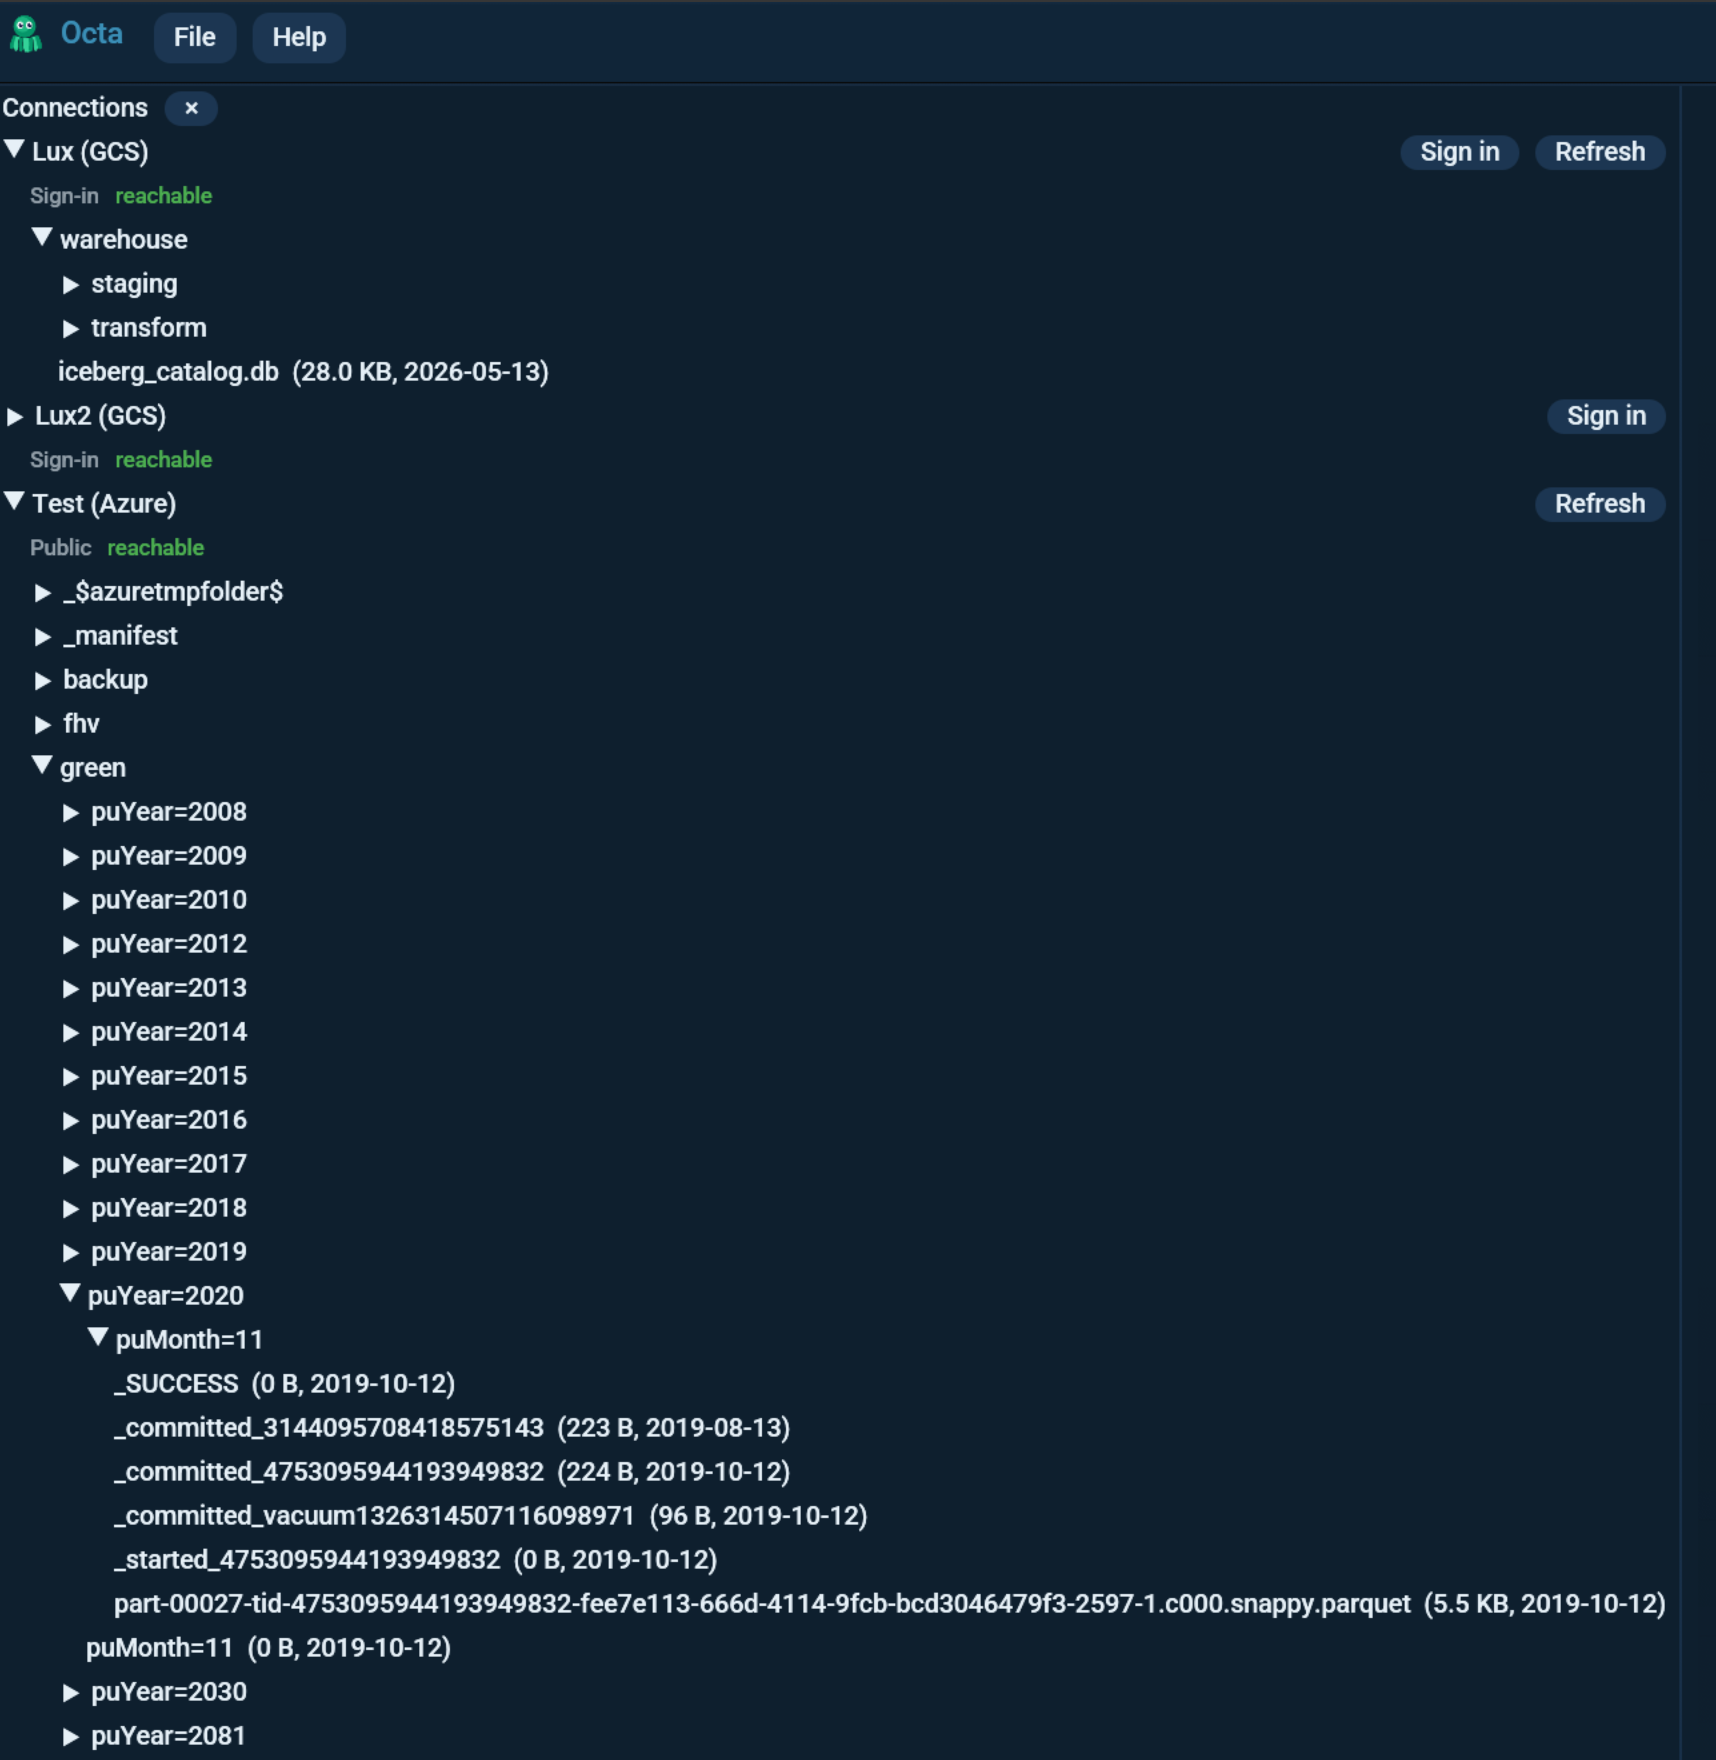
Task: Refresh the Test (Azure) connection
Action: pos(1599,504)
